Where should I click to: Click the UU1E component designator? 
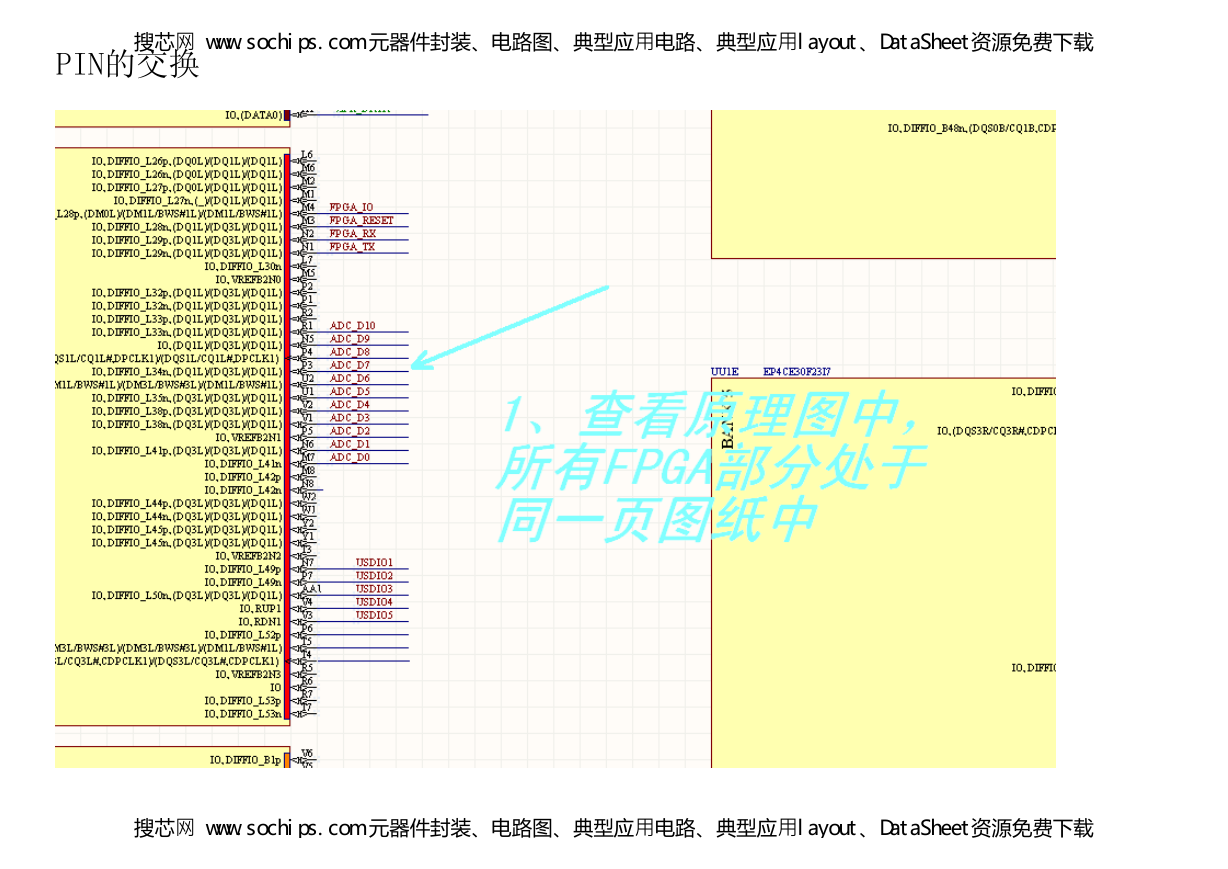723,372
